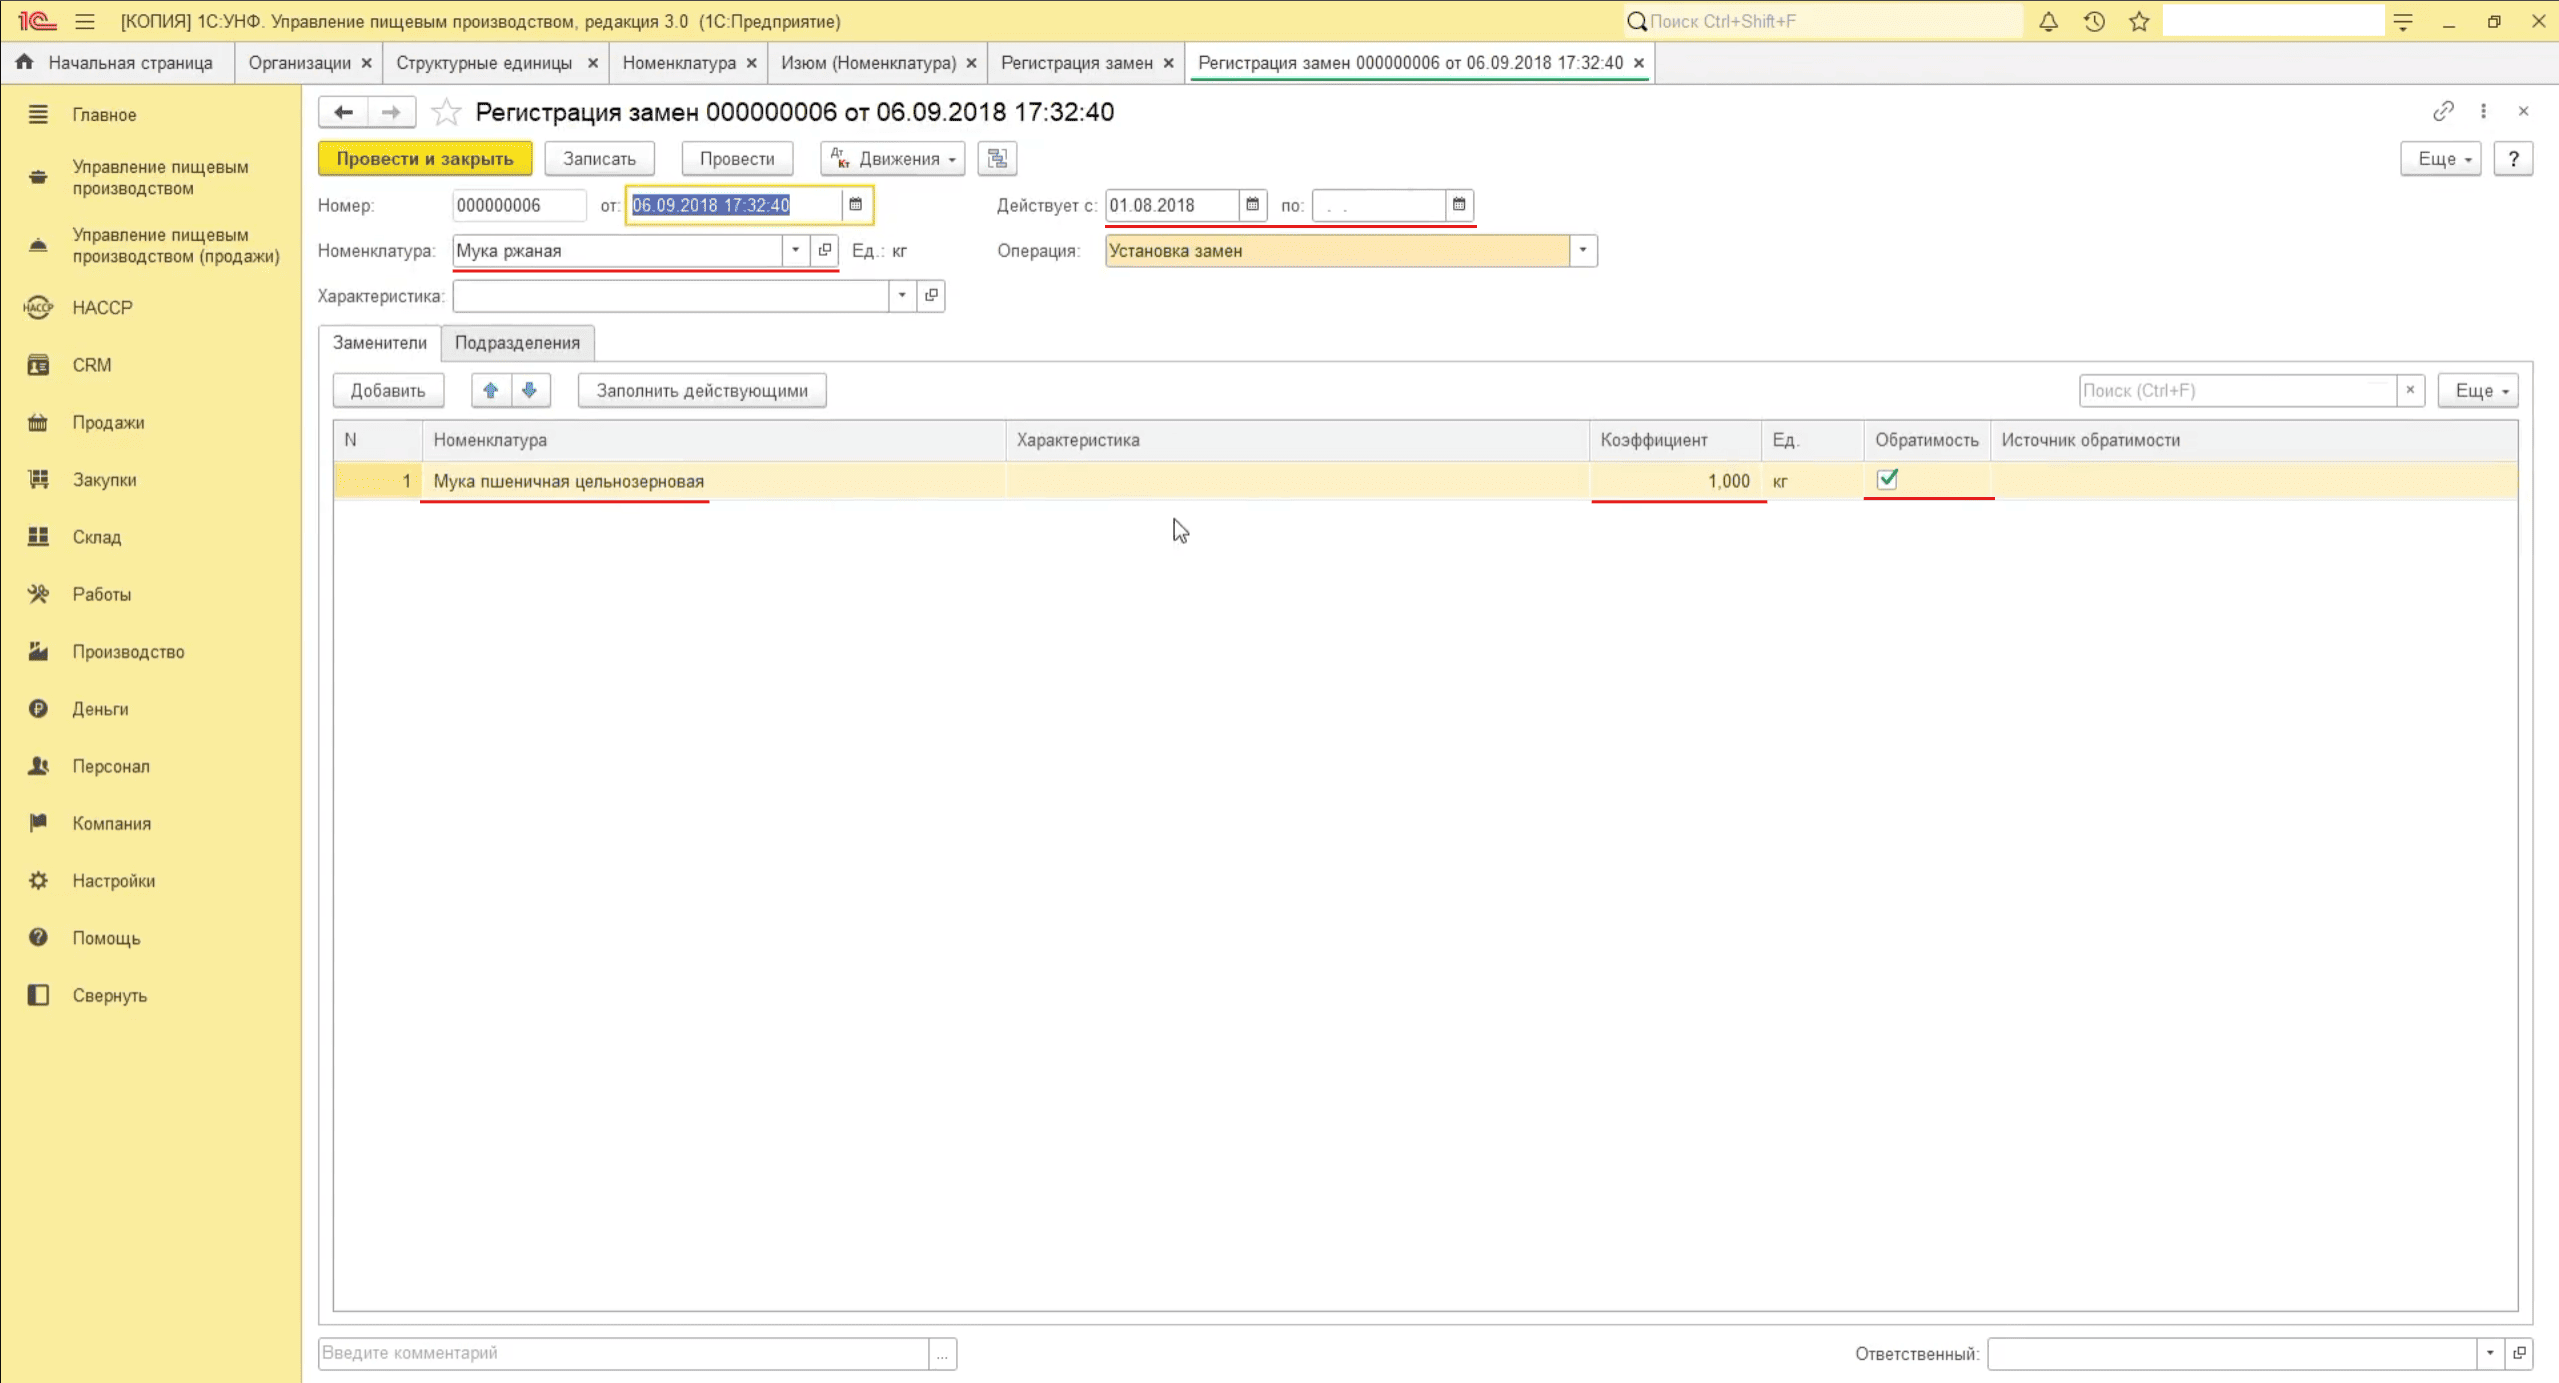Click Записать button
The width and height of the screenshot is (2559, 1383).
[x=599, y=158]
